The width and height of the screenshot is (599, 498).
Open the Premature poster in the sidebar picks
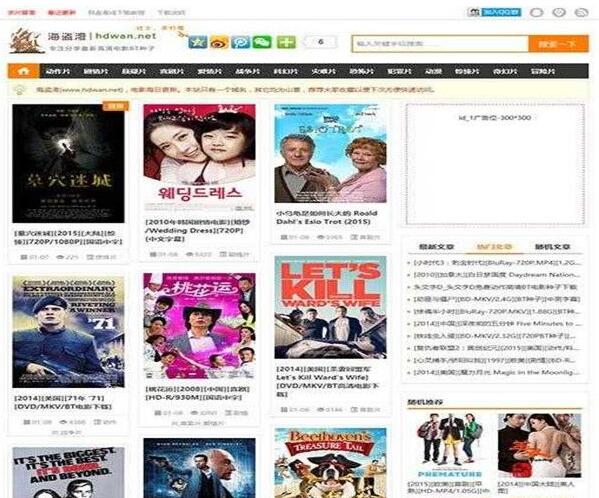click(450, 445)
